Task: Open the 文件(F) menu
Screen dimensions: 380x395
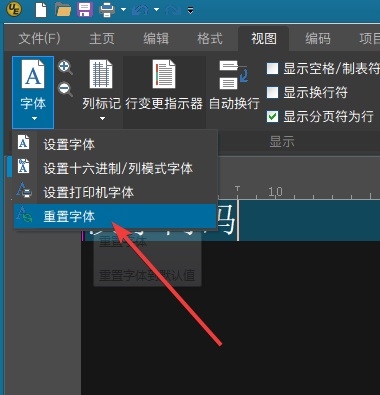Action: click(39, 39)
